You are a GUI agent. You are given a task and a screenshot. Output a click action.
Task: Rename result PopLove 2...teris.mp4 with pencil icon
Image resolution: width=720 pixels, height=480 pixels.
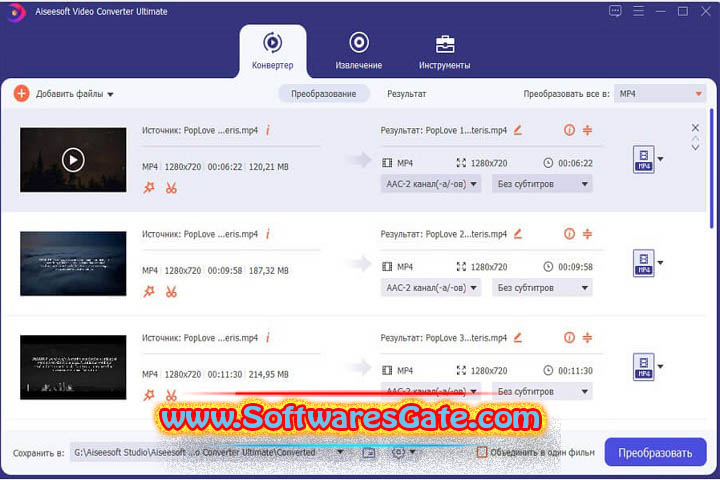point(518,234)
